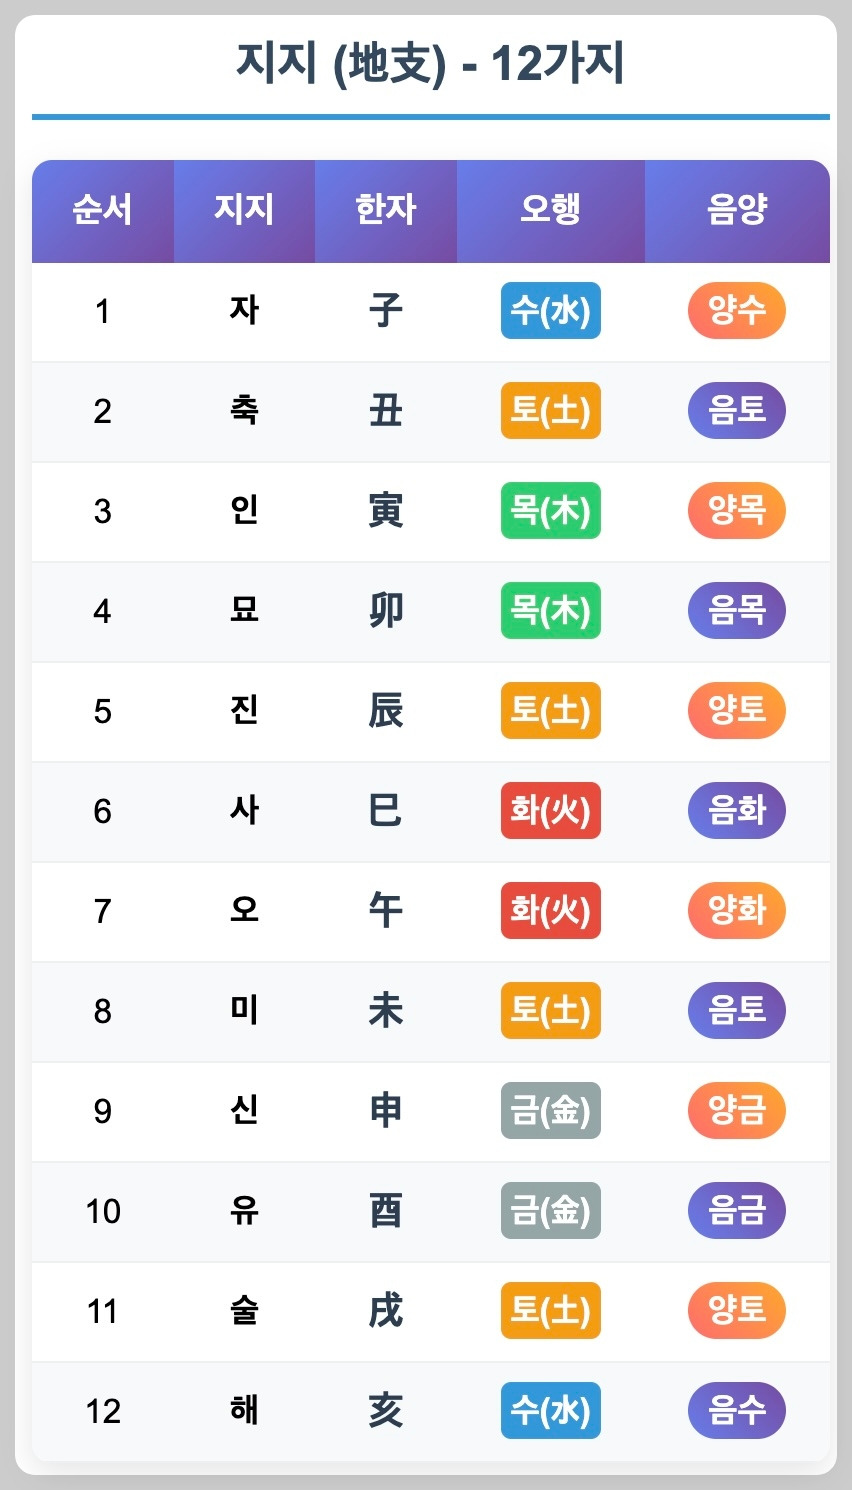Viewport: 852px width, 1490px height.
Task: Select the gray 금(金) badge beside 申
Action: click(551, 1111)
